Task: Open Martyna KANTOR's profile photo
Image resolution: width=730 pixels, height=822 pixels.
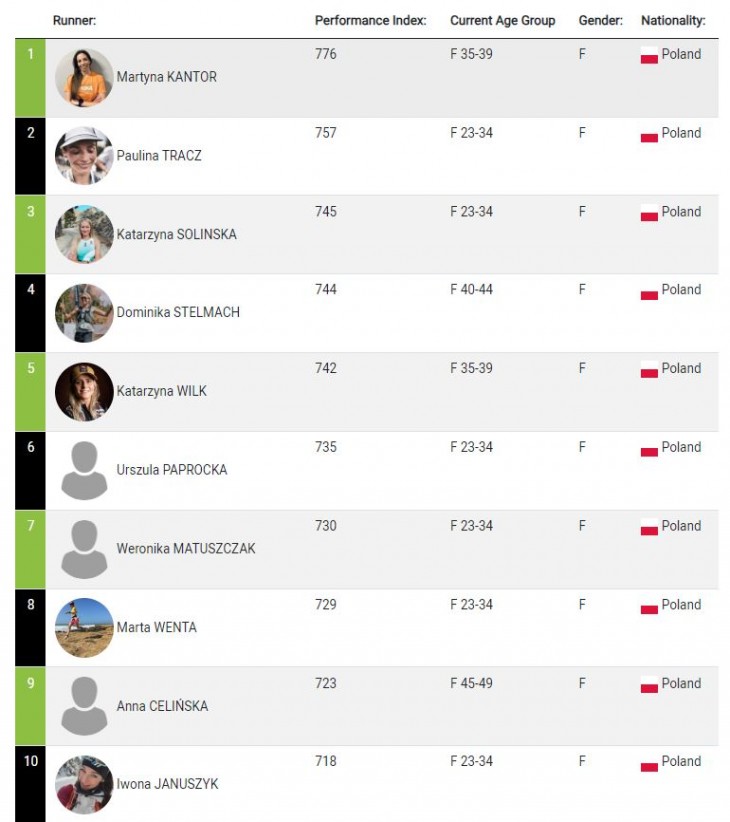Action: (x=84, y=78)
